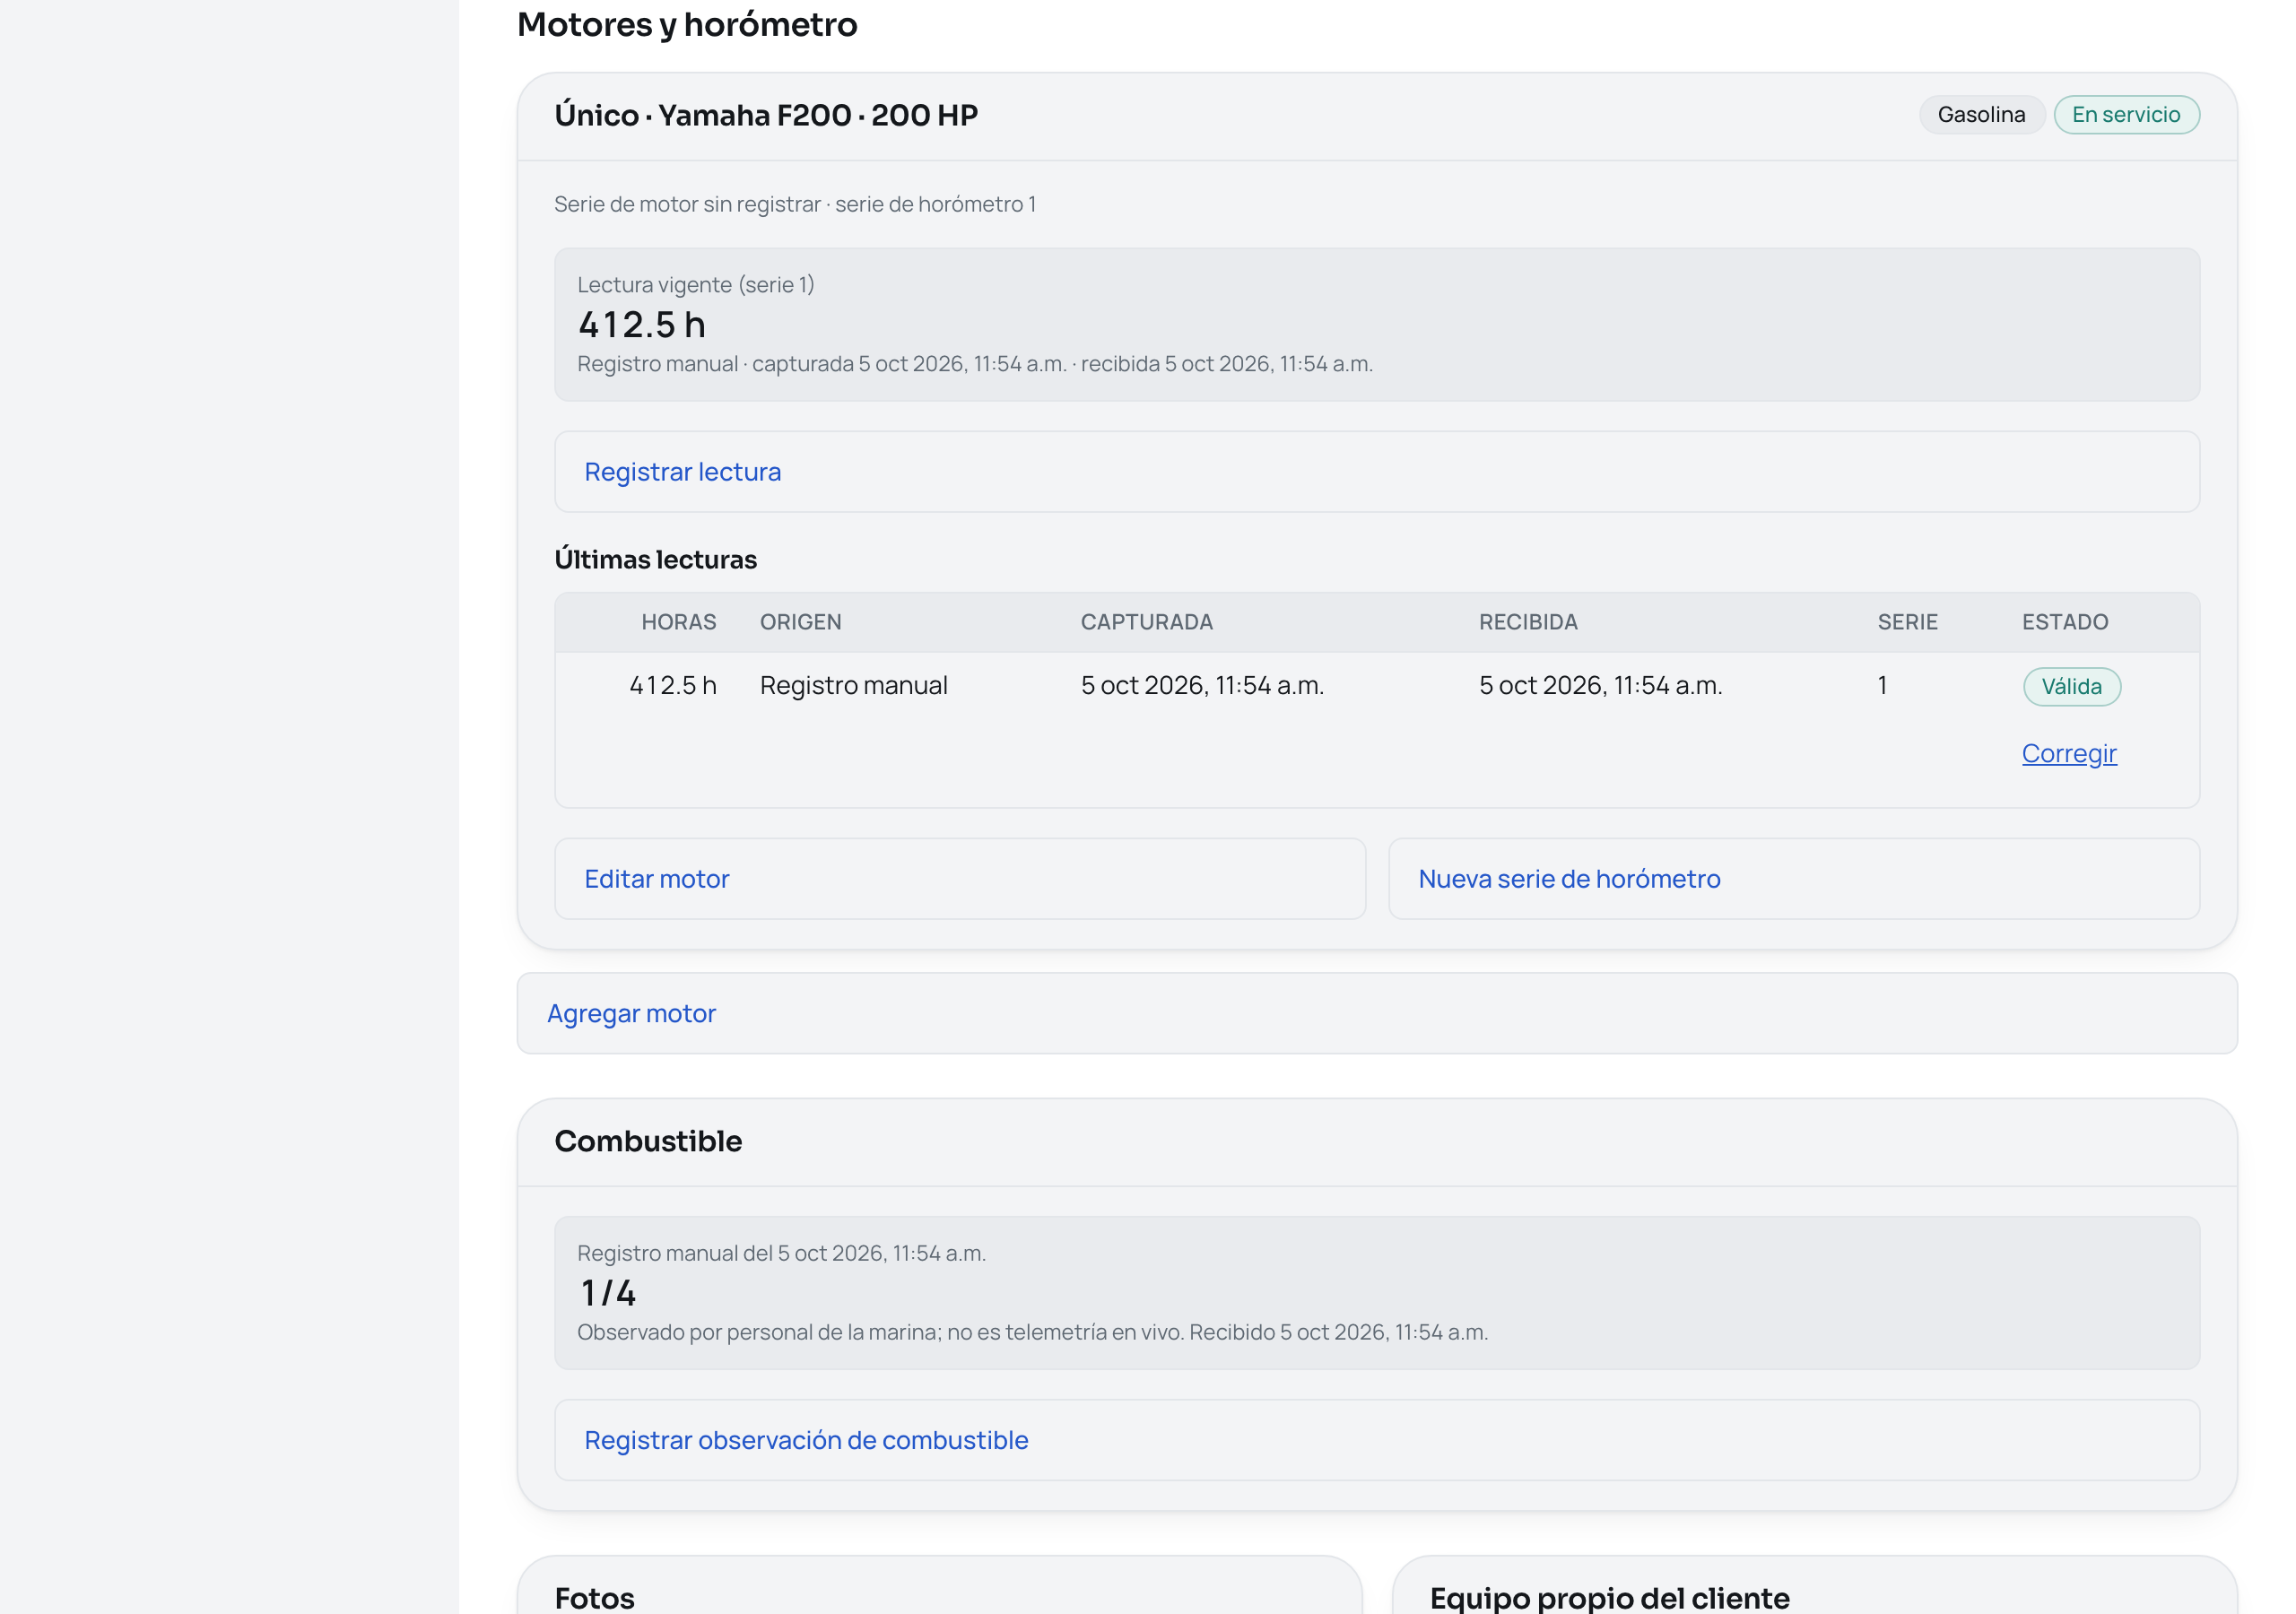Select the Combustible section heading
Screen dimensions: 2296x1614
648,1141
